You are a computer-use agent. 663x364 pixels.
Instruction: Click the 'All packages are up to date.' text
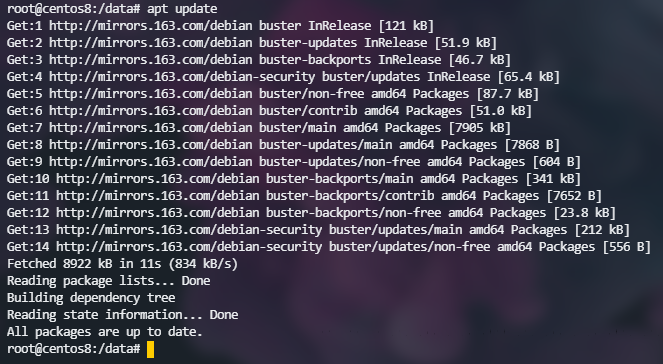105,332
